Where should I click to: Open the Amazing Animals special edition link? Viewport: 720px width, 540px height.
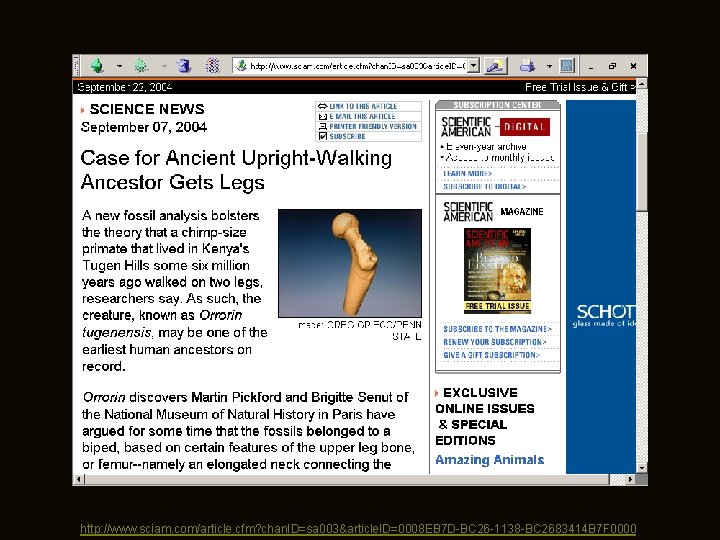point(489,460)
